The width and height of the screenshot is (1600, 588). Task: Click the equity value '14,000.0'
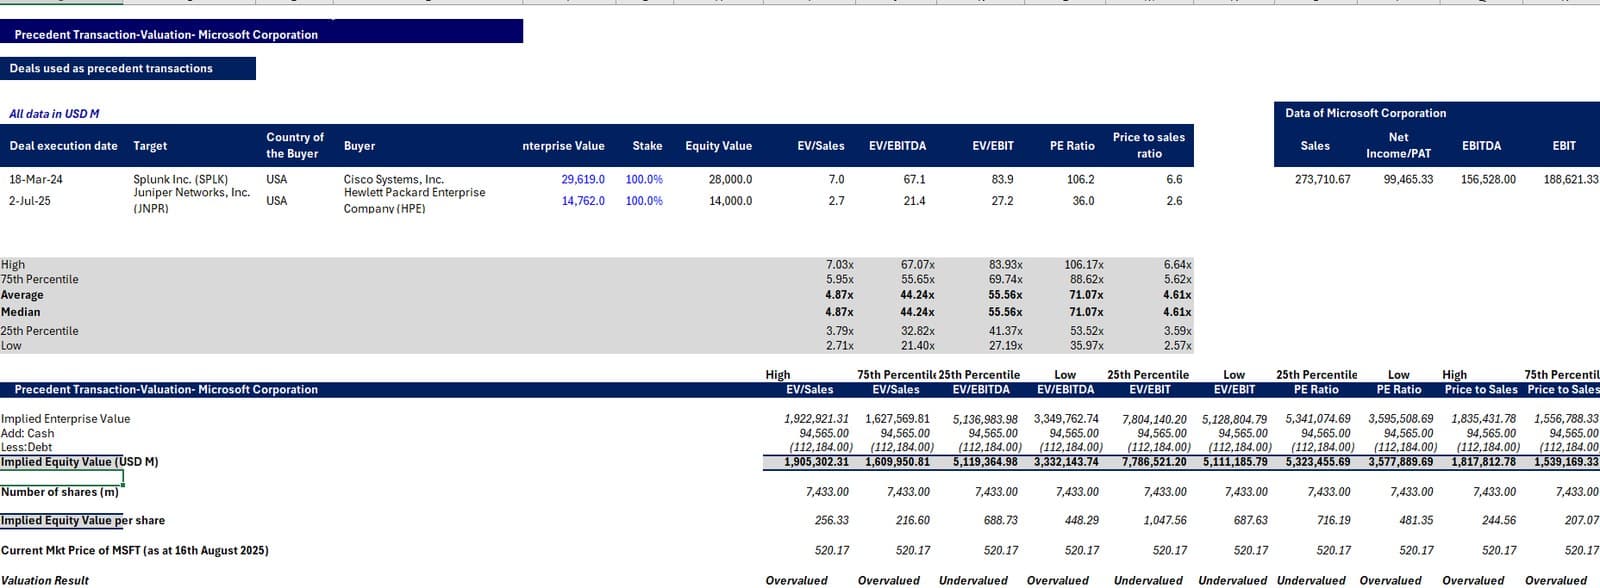(730, 201)
